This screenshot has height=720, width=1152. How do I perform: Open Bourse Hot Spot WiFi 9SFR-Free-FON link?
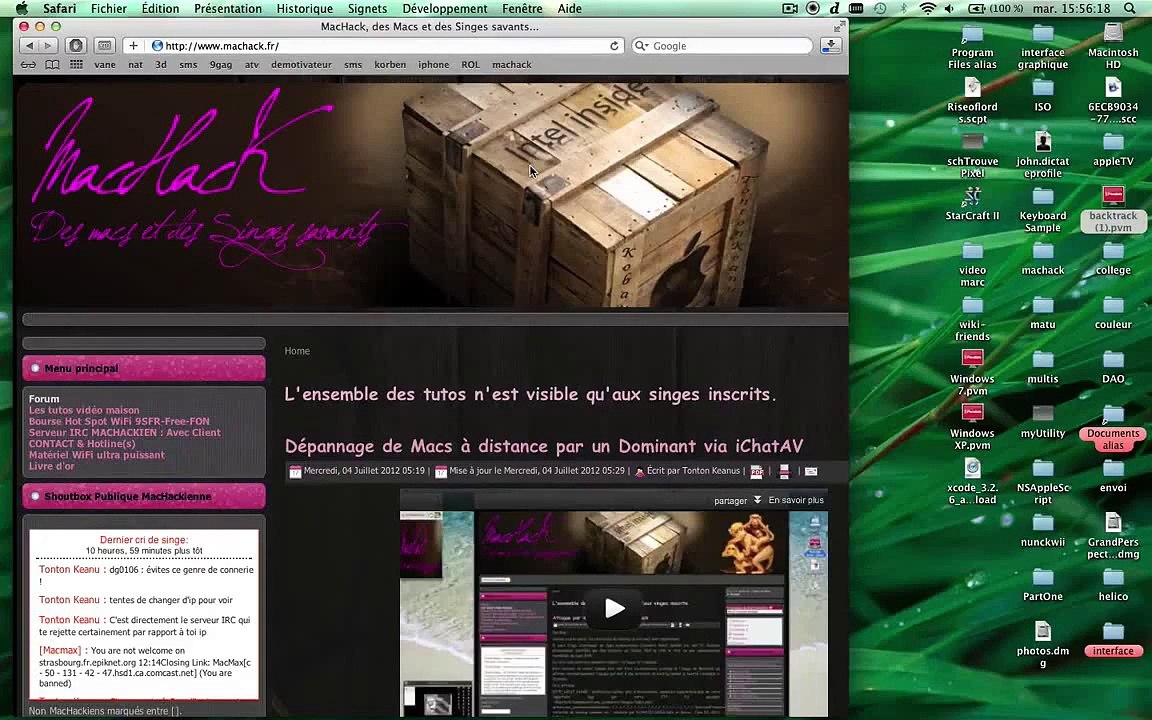pyautogui.click(x=119, y=421)
